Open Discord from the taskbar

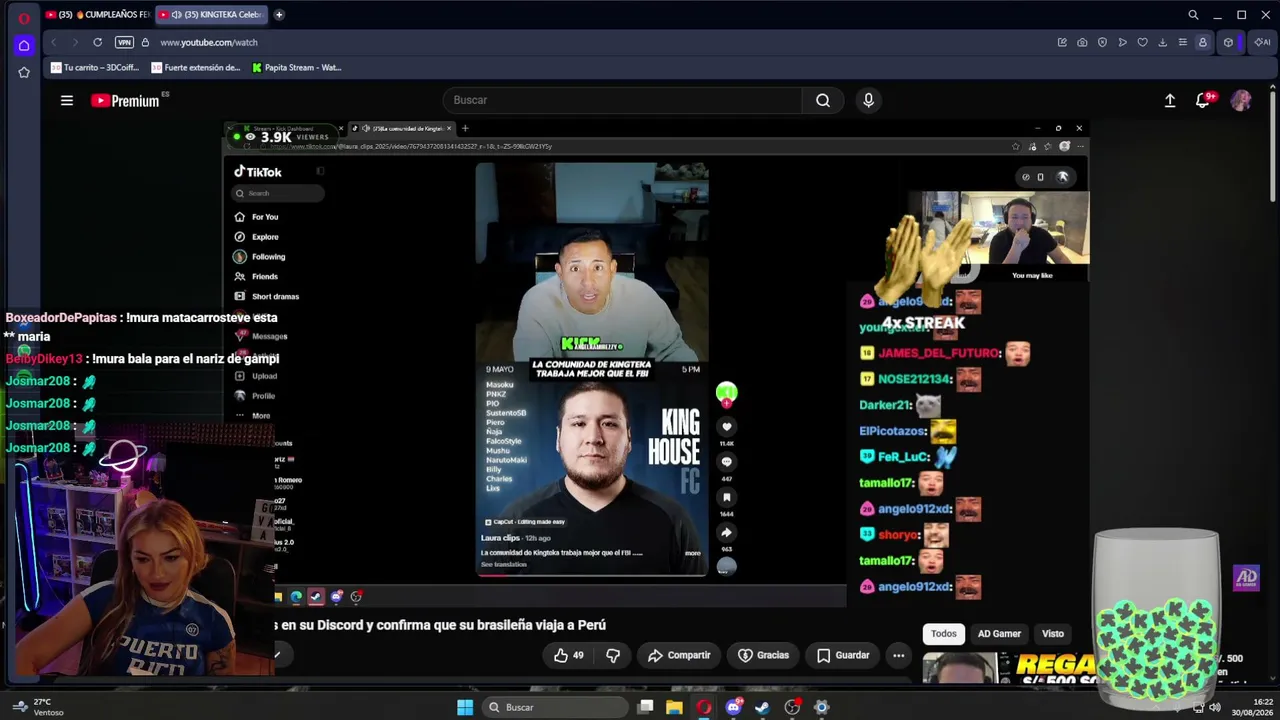[x=733, y=707]
